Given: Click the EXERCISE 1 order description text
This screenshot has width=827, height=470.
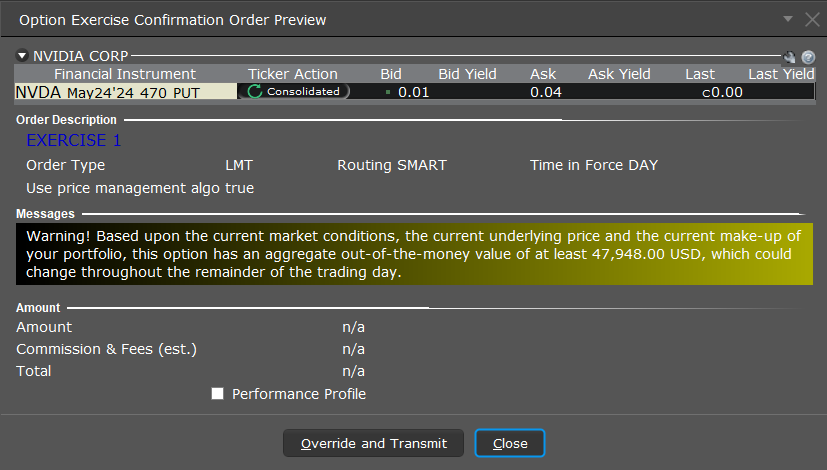Looking at the screenshot, I should click(x=73, y=140).
